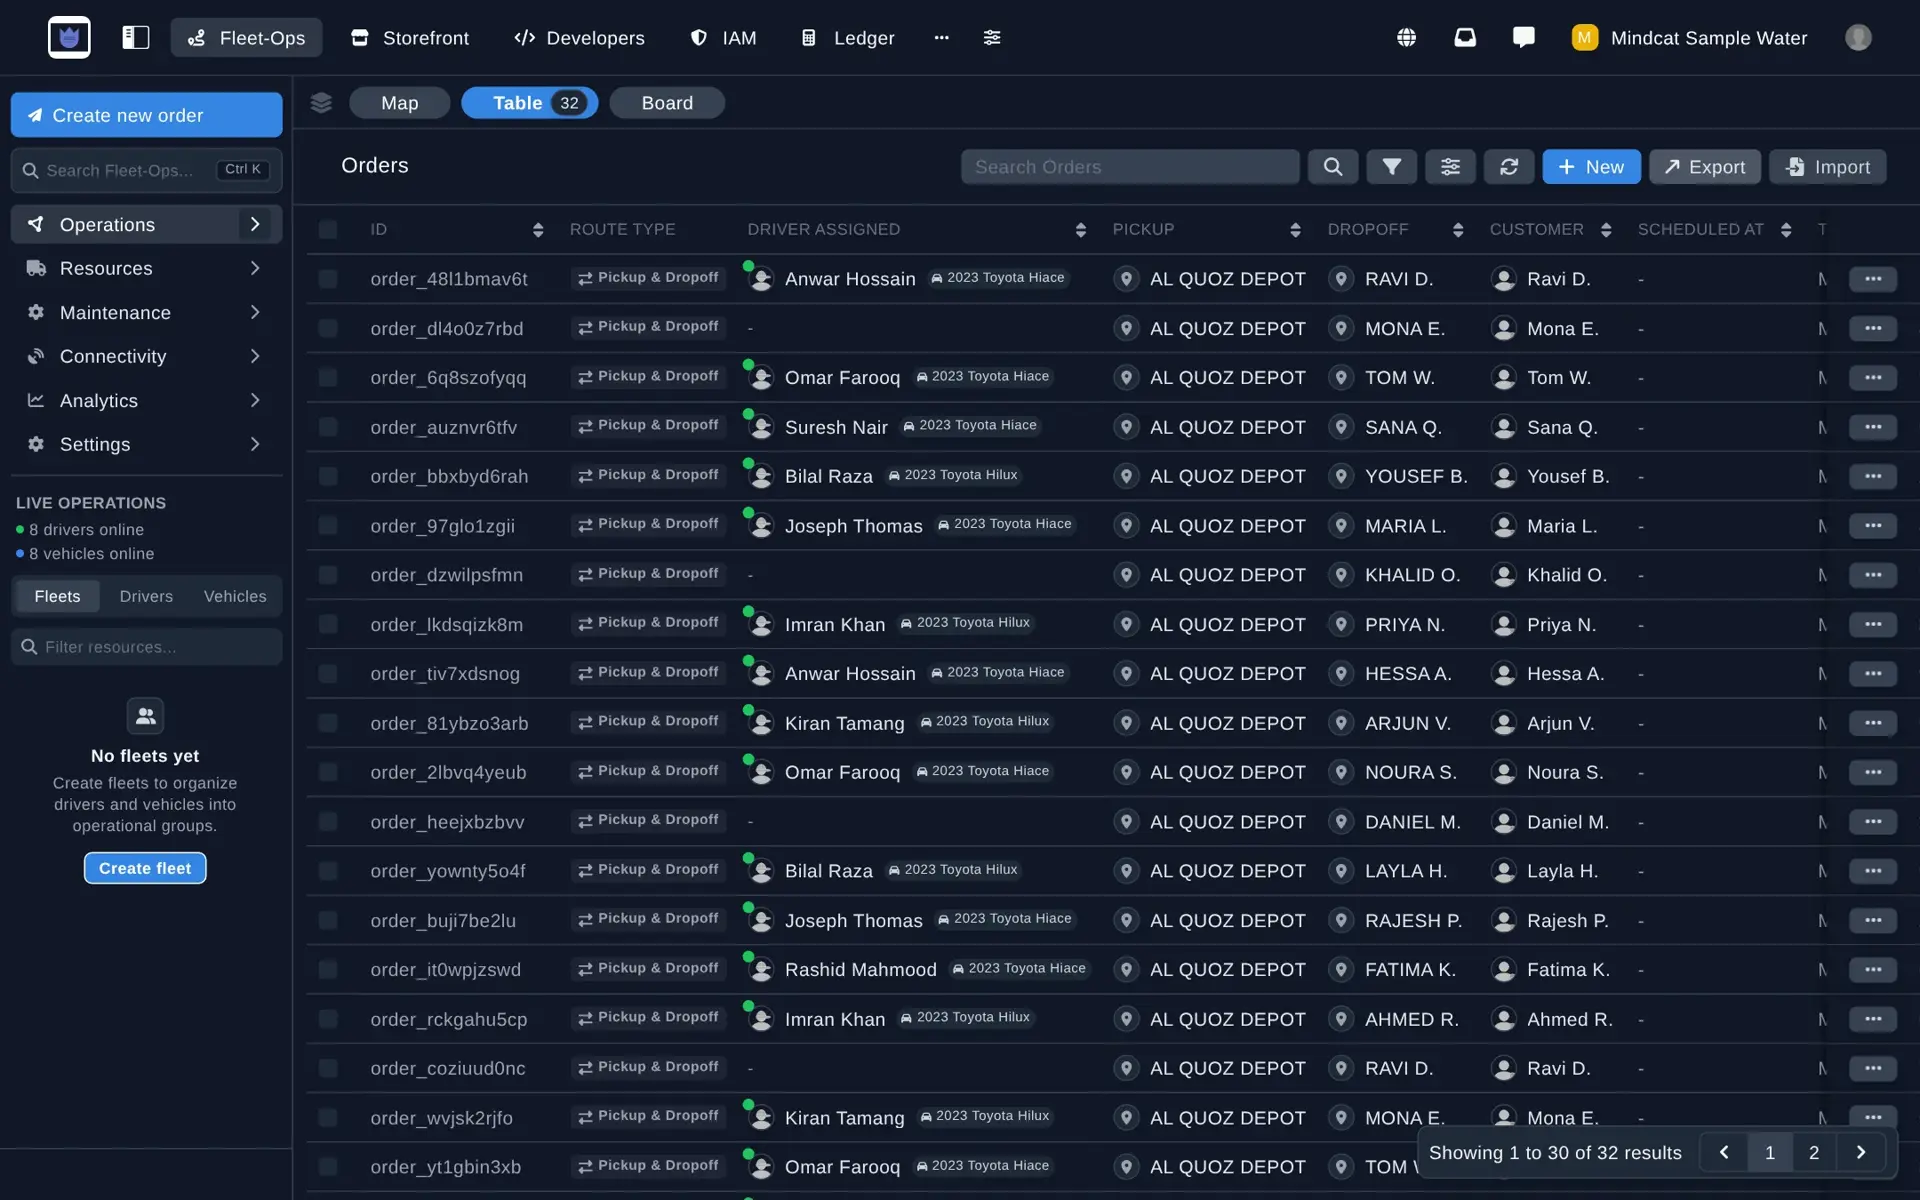This screenshot has height=1200, width=1920.
Task: Expand the Analytics section
Action: coord(146,400)
